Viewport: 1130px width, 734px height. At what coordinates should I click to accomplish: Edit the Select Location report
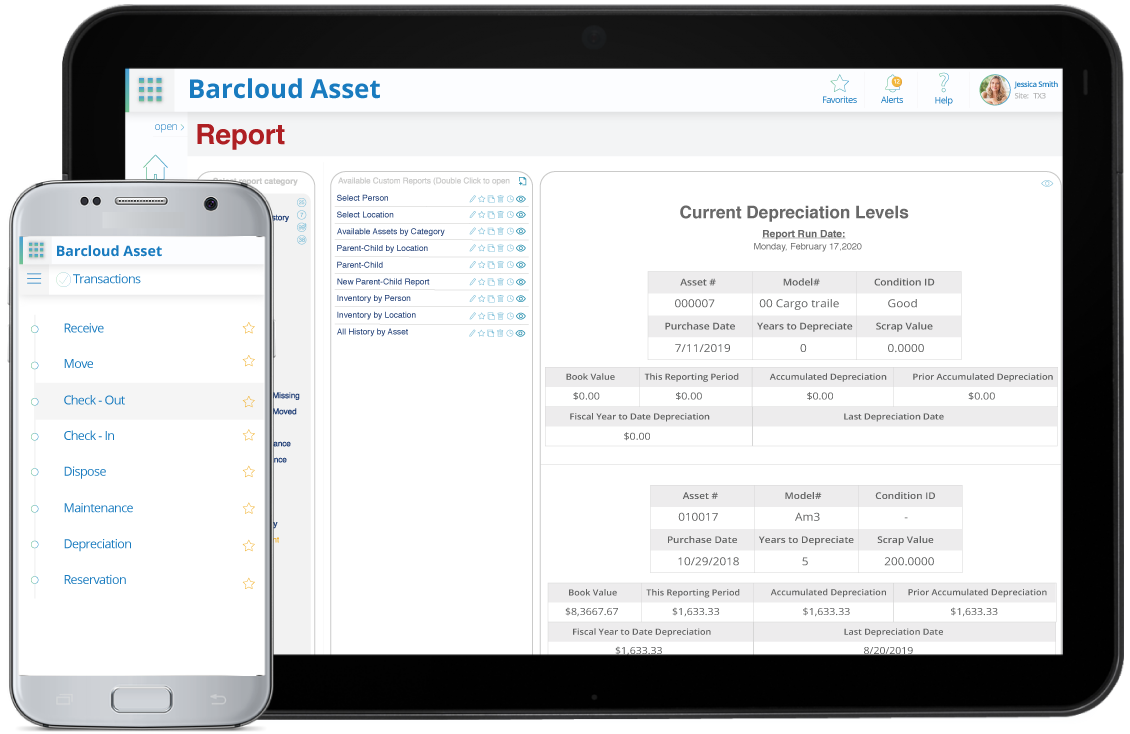pos(473,215)
